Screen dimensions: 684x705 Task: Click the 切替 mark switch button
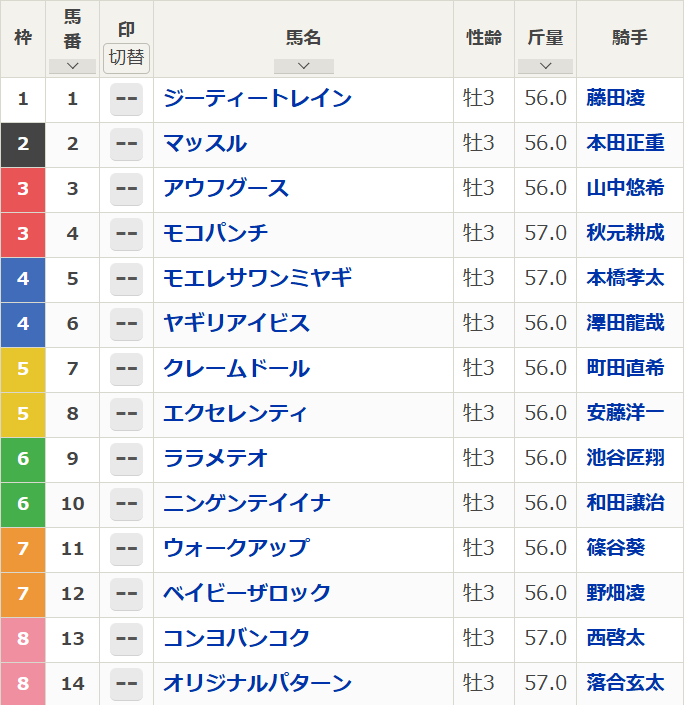coord(126,58)
